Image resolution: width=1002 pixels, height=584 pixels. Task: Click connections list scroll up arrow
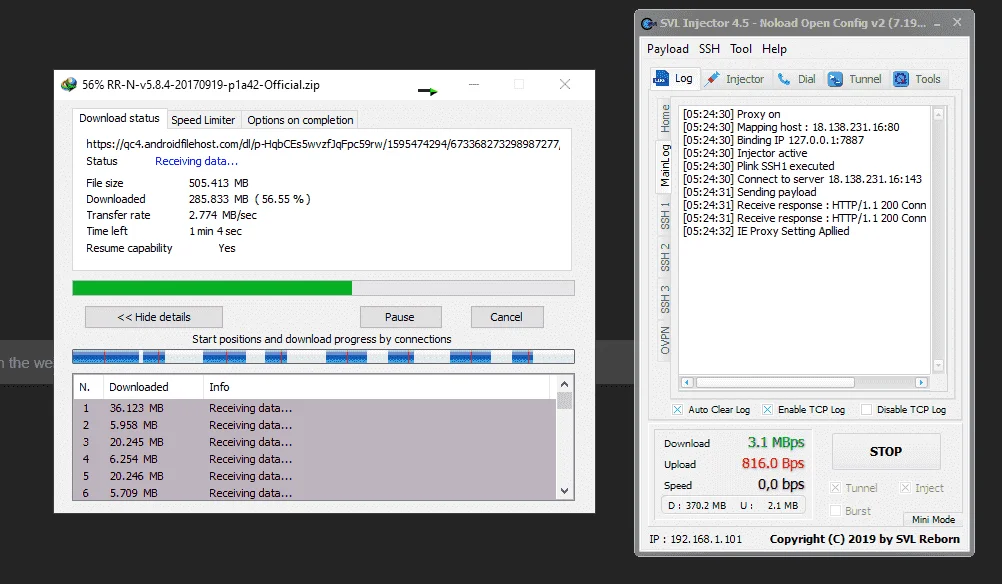564,385
